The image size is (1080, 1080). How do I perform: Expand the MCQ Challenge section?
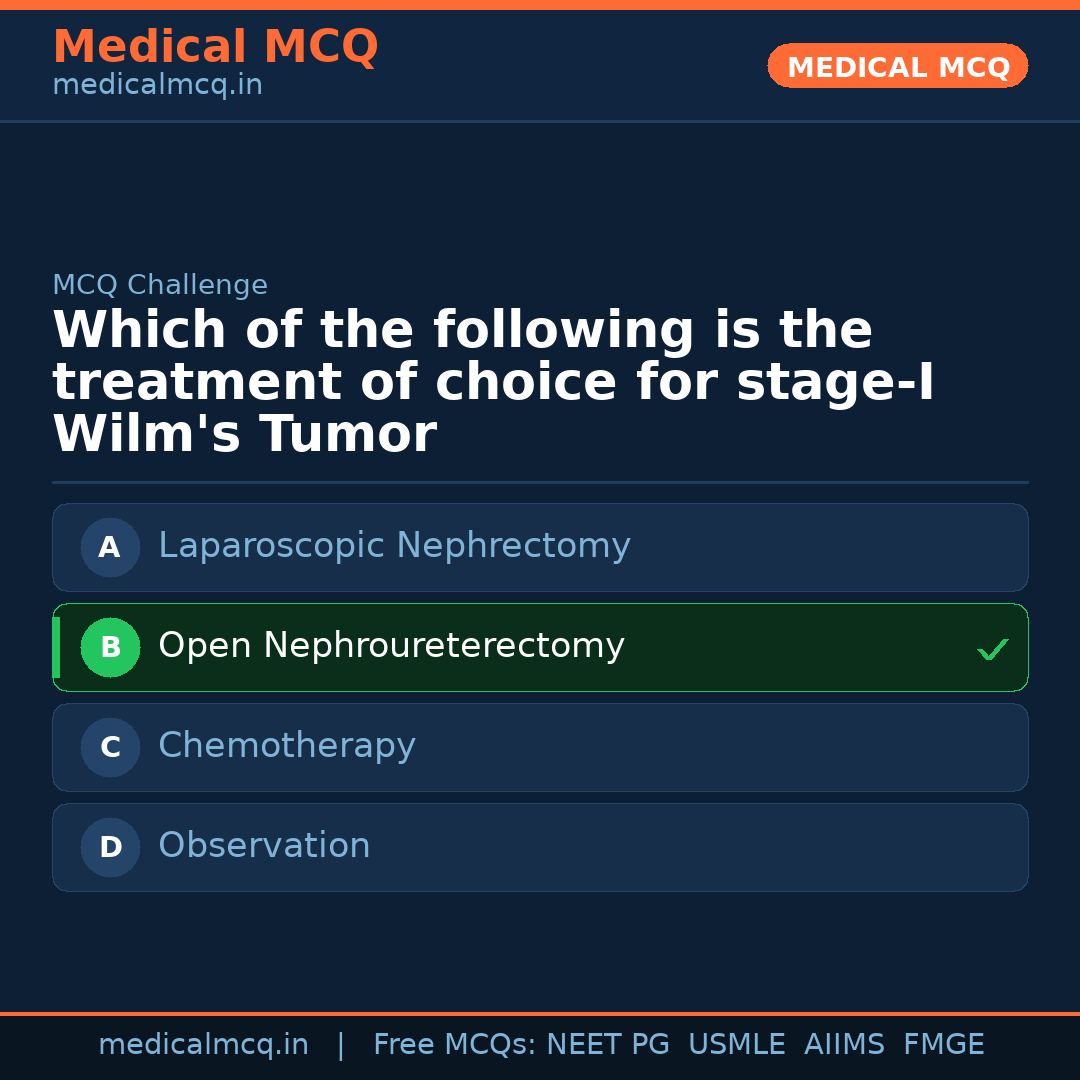(x=160, y=285)
